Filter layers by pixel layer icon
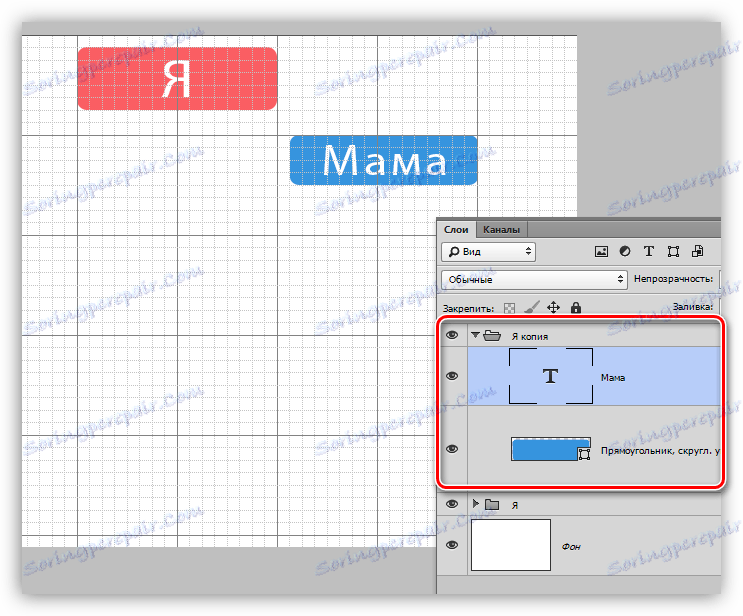 tap(601, 252)
